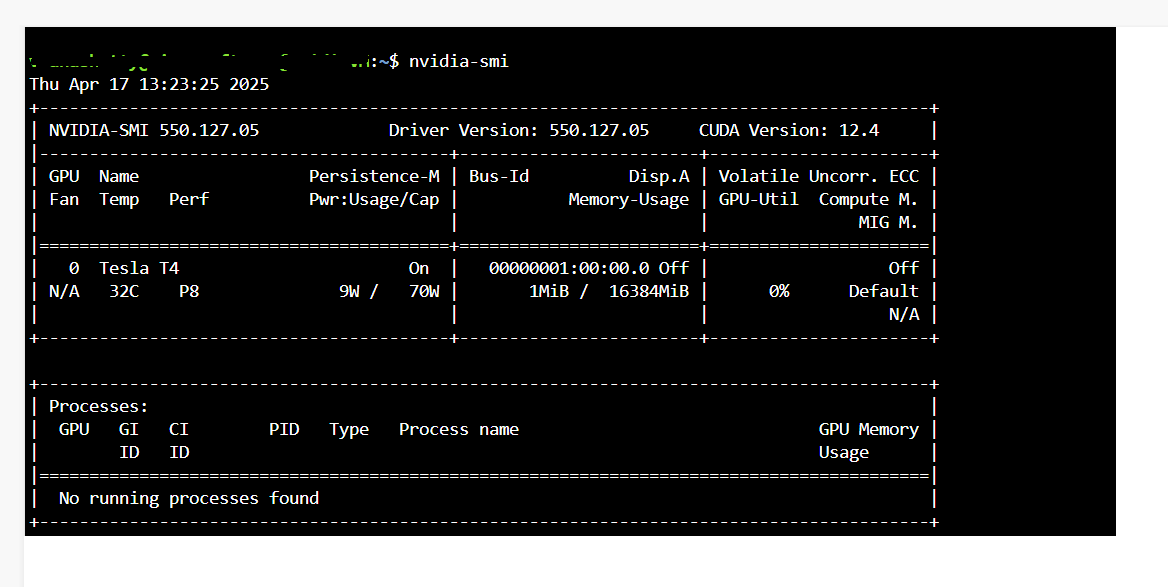Click the Temp column header
Viewport: 1168px width, 587px height.
pyautogui.click(x=119, y=200)
